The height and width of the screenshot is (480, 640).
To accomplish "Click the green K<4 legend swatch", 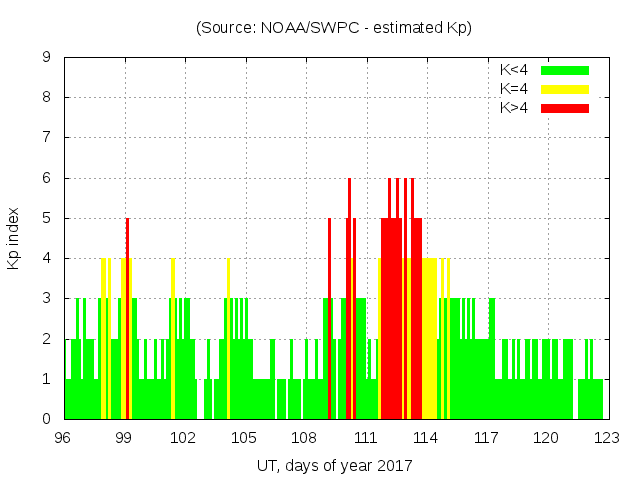I will [565, 70].
